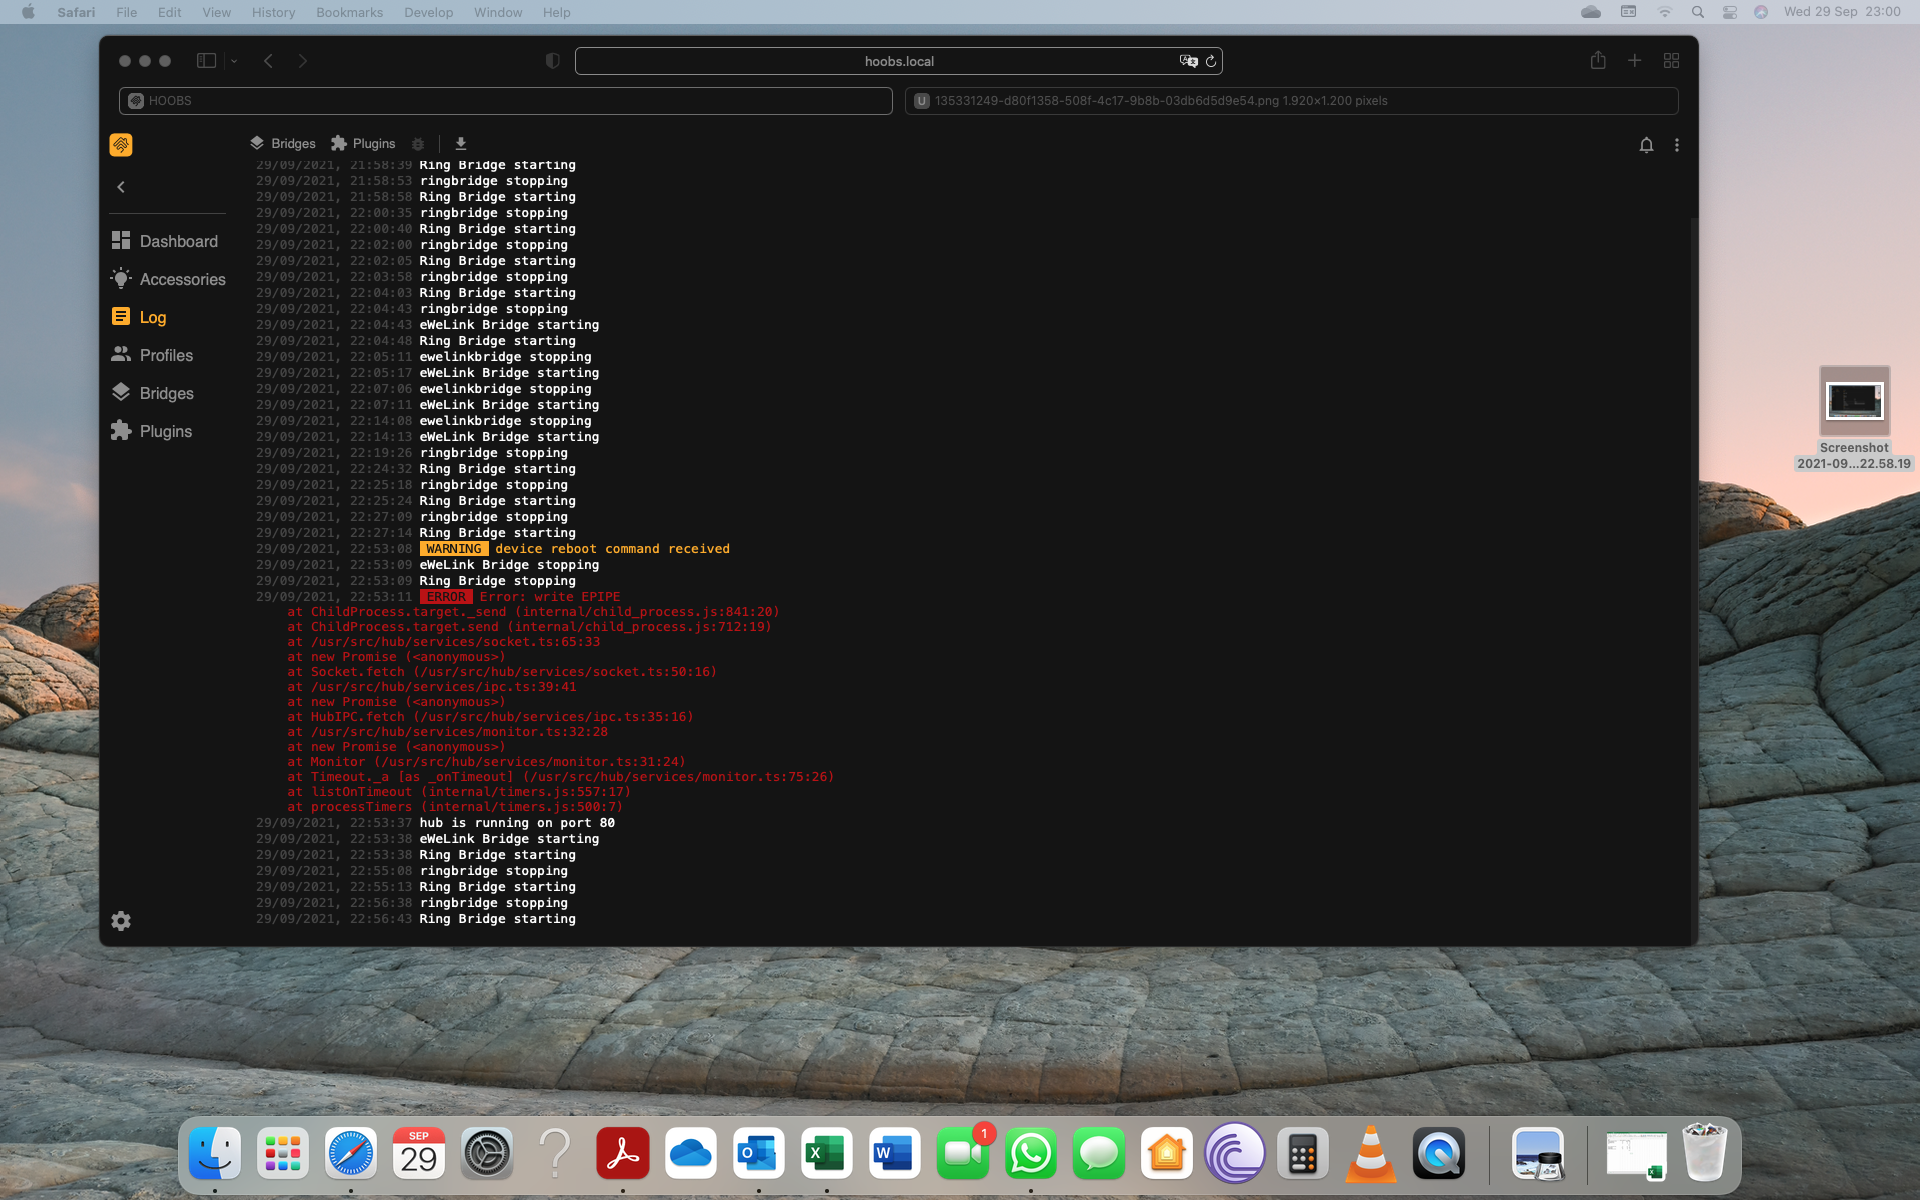The image size is (1920, 1200).
Task: Open the debug bug icon in the toolbar
Action: pyautogui.click(x=418, y=143)
